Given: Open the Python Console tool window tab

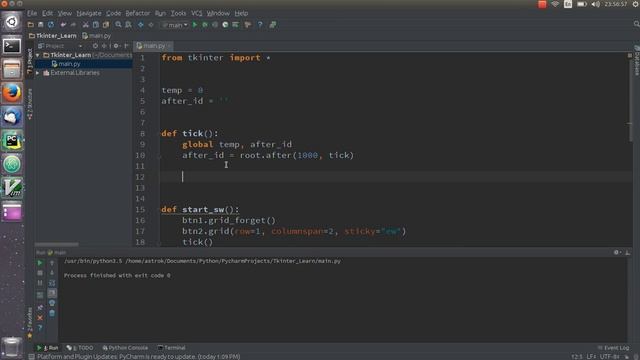Looking at the screenshot, I should point(125,348).
